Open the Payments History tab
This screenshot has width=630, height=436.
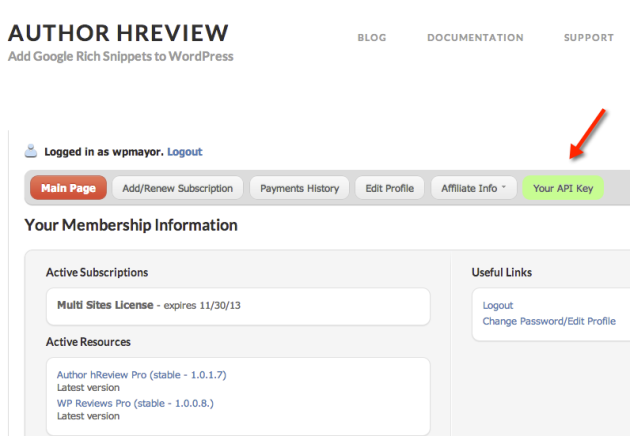[300, 188]
